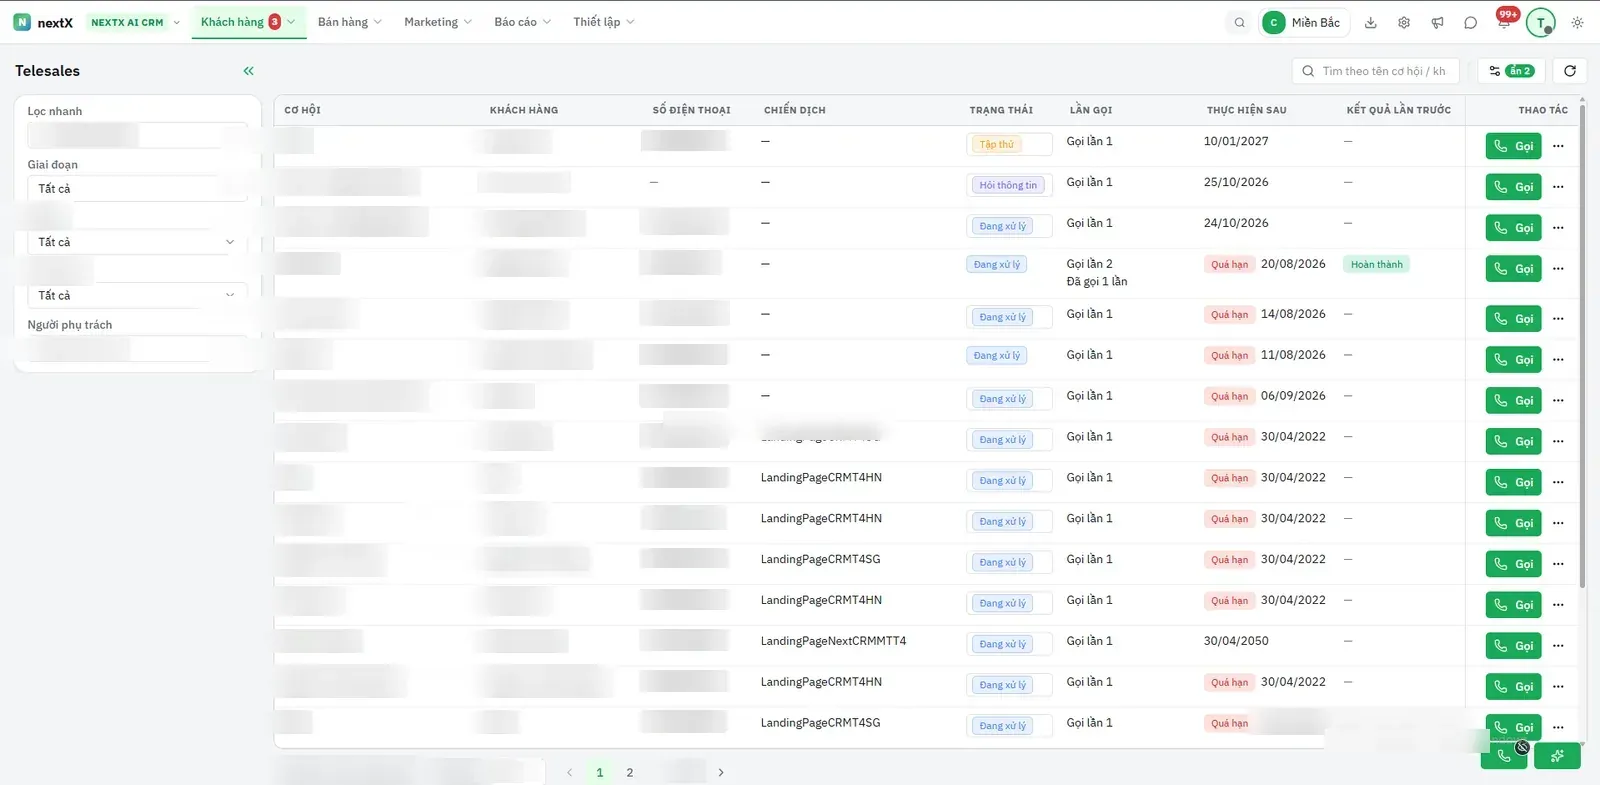1600x785 pixels.
Task: Open the Bán hàng menu
Action: (350, 22)
